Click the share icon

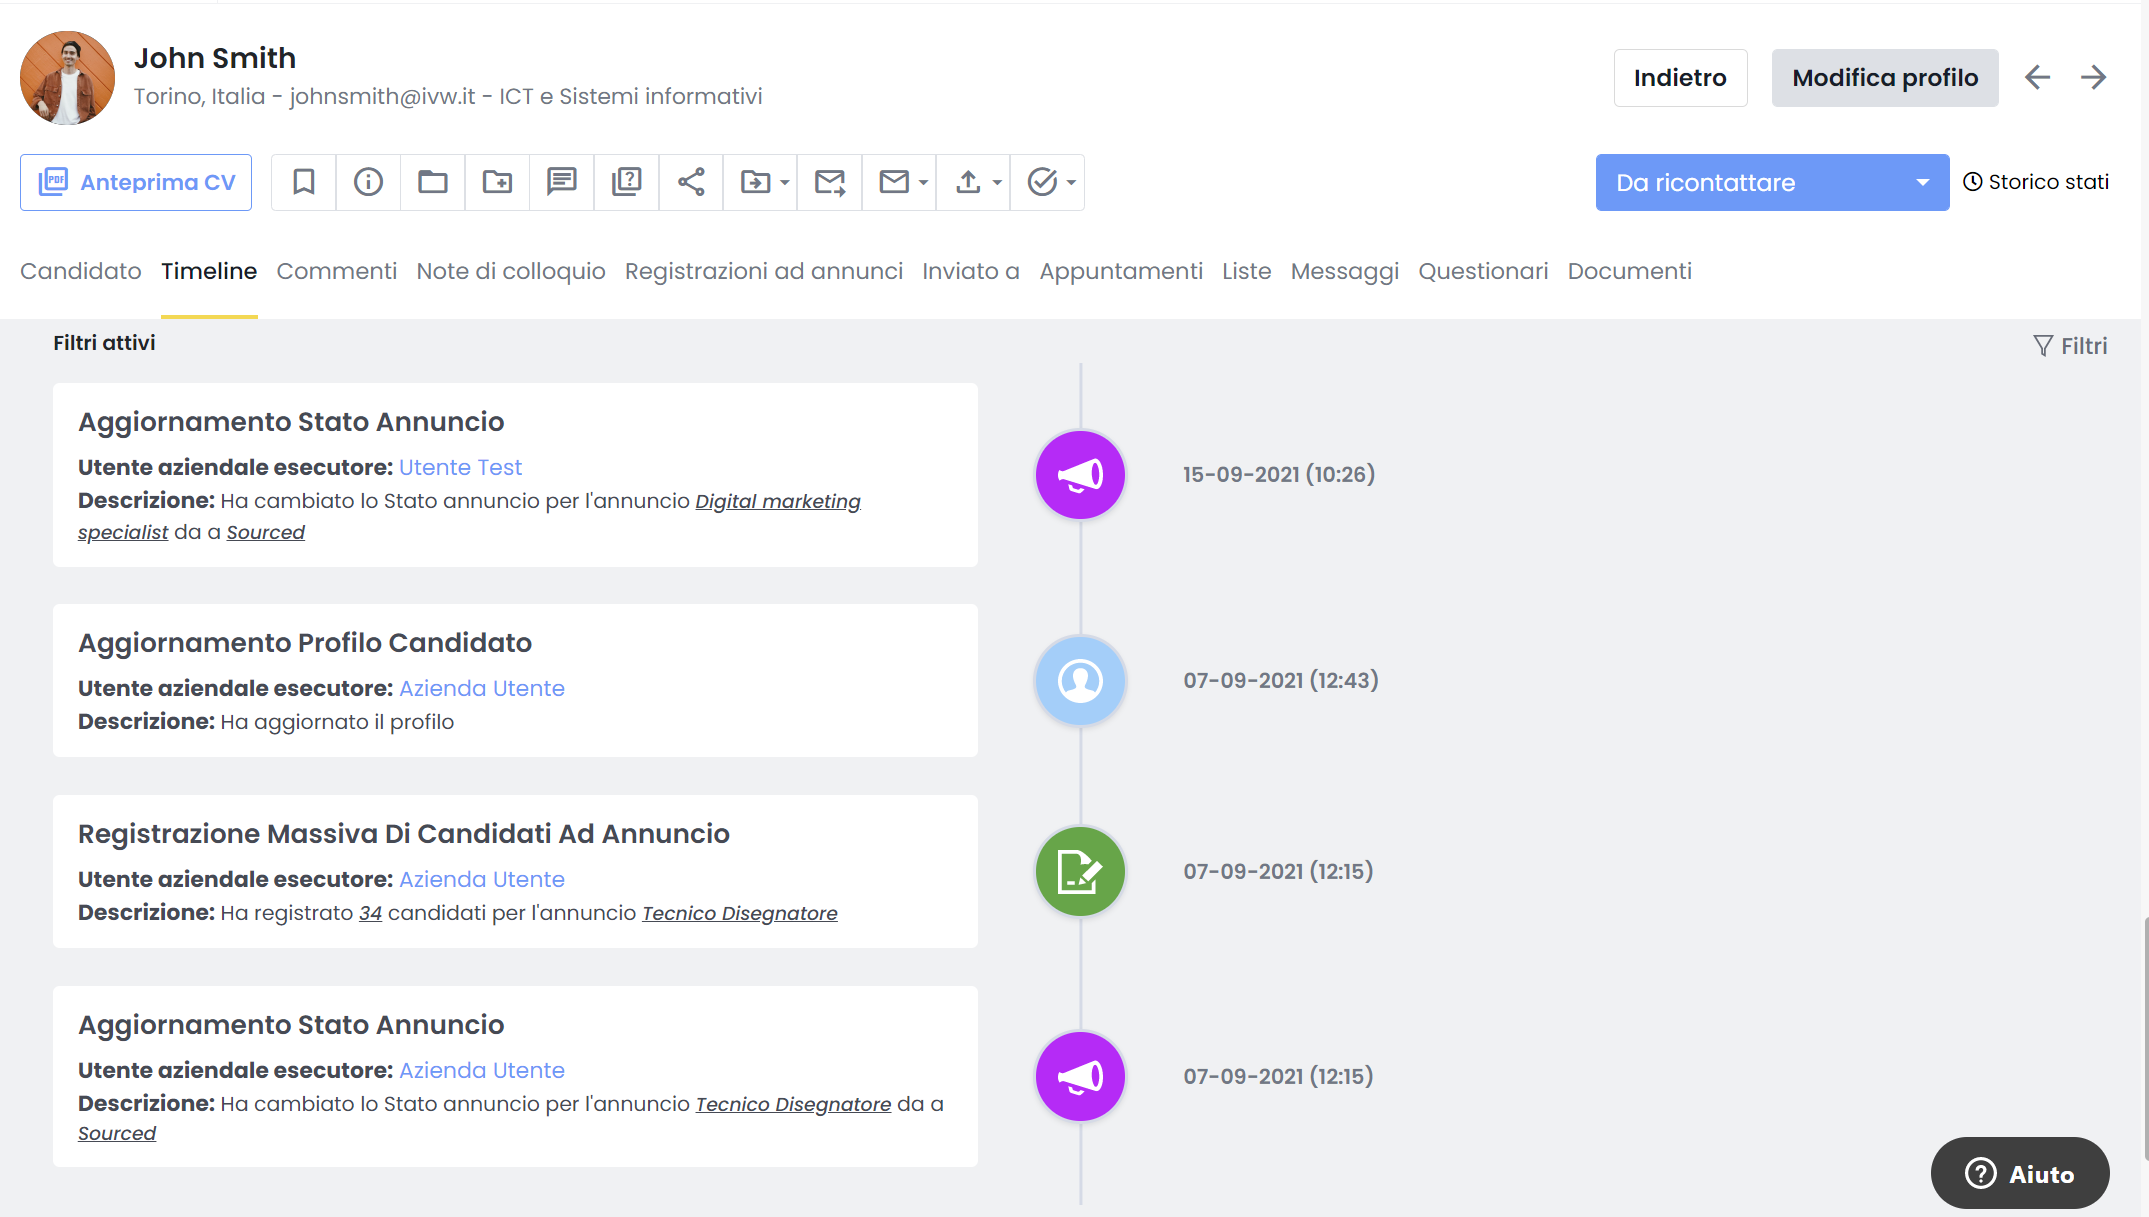click(691, 182)
